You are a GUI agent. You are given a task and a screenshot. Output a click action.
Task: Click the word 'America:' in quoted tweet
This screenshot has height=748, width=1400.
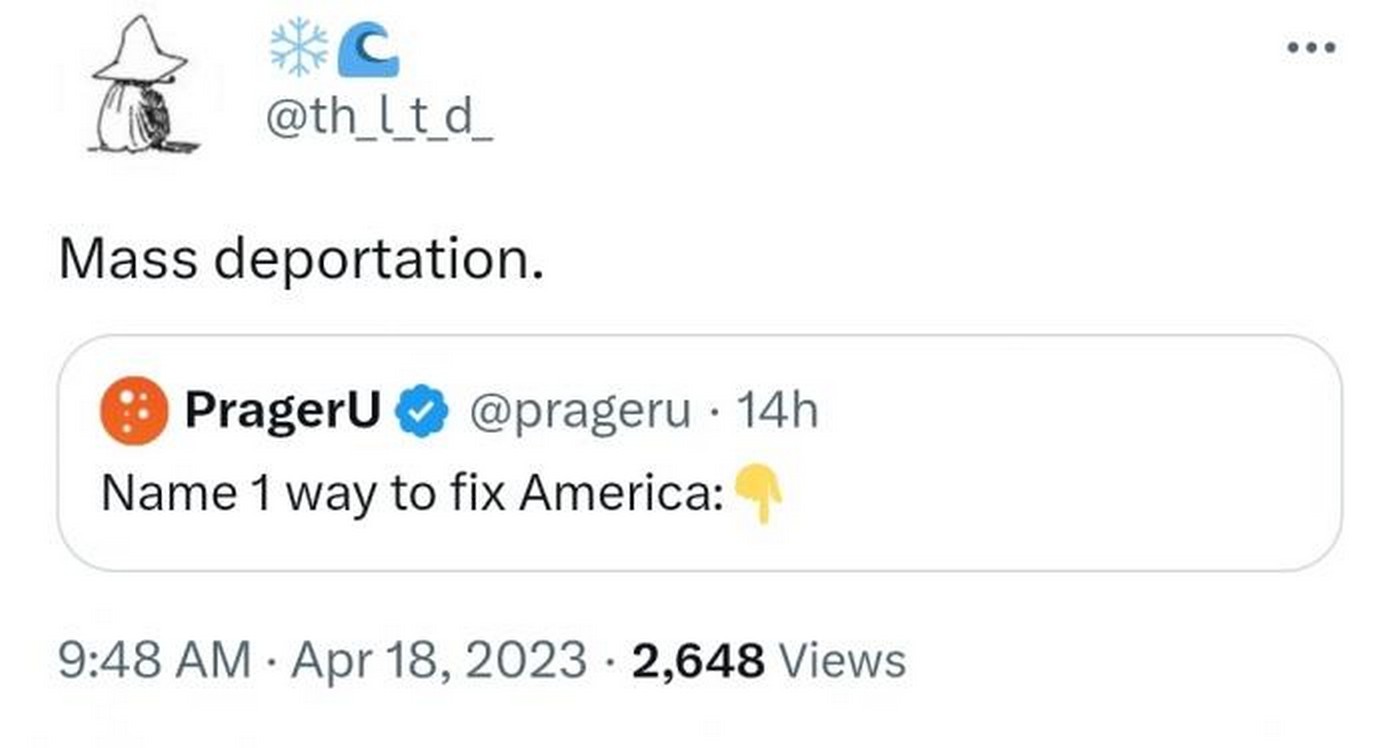coord(621,493)
